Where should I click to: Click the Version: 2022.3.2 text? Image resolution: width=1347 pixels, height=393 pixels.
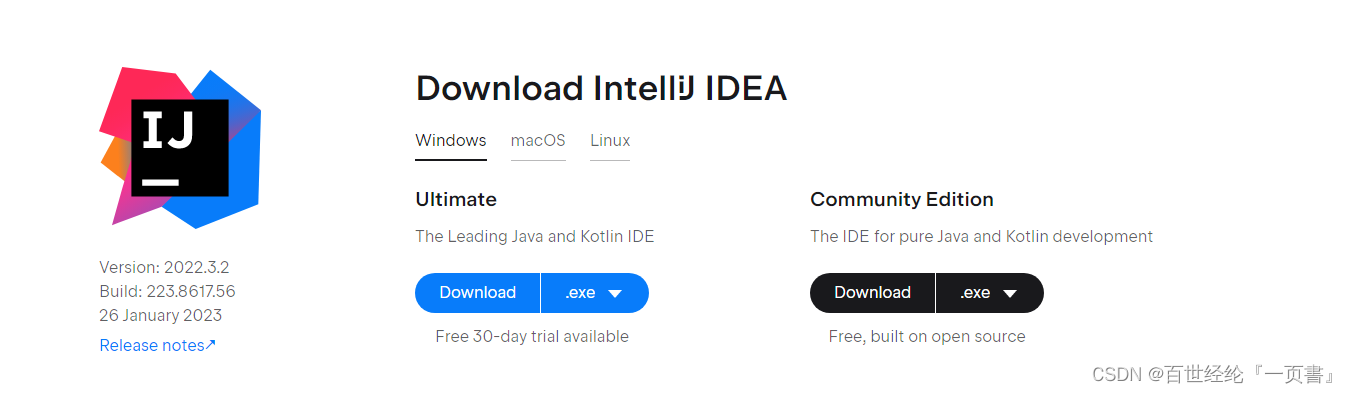pyautogui.click(x=164, y=267)
